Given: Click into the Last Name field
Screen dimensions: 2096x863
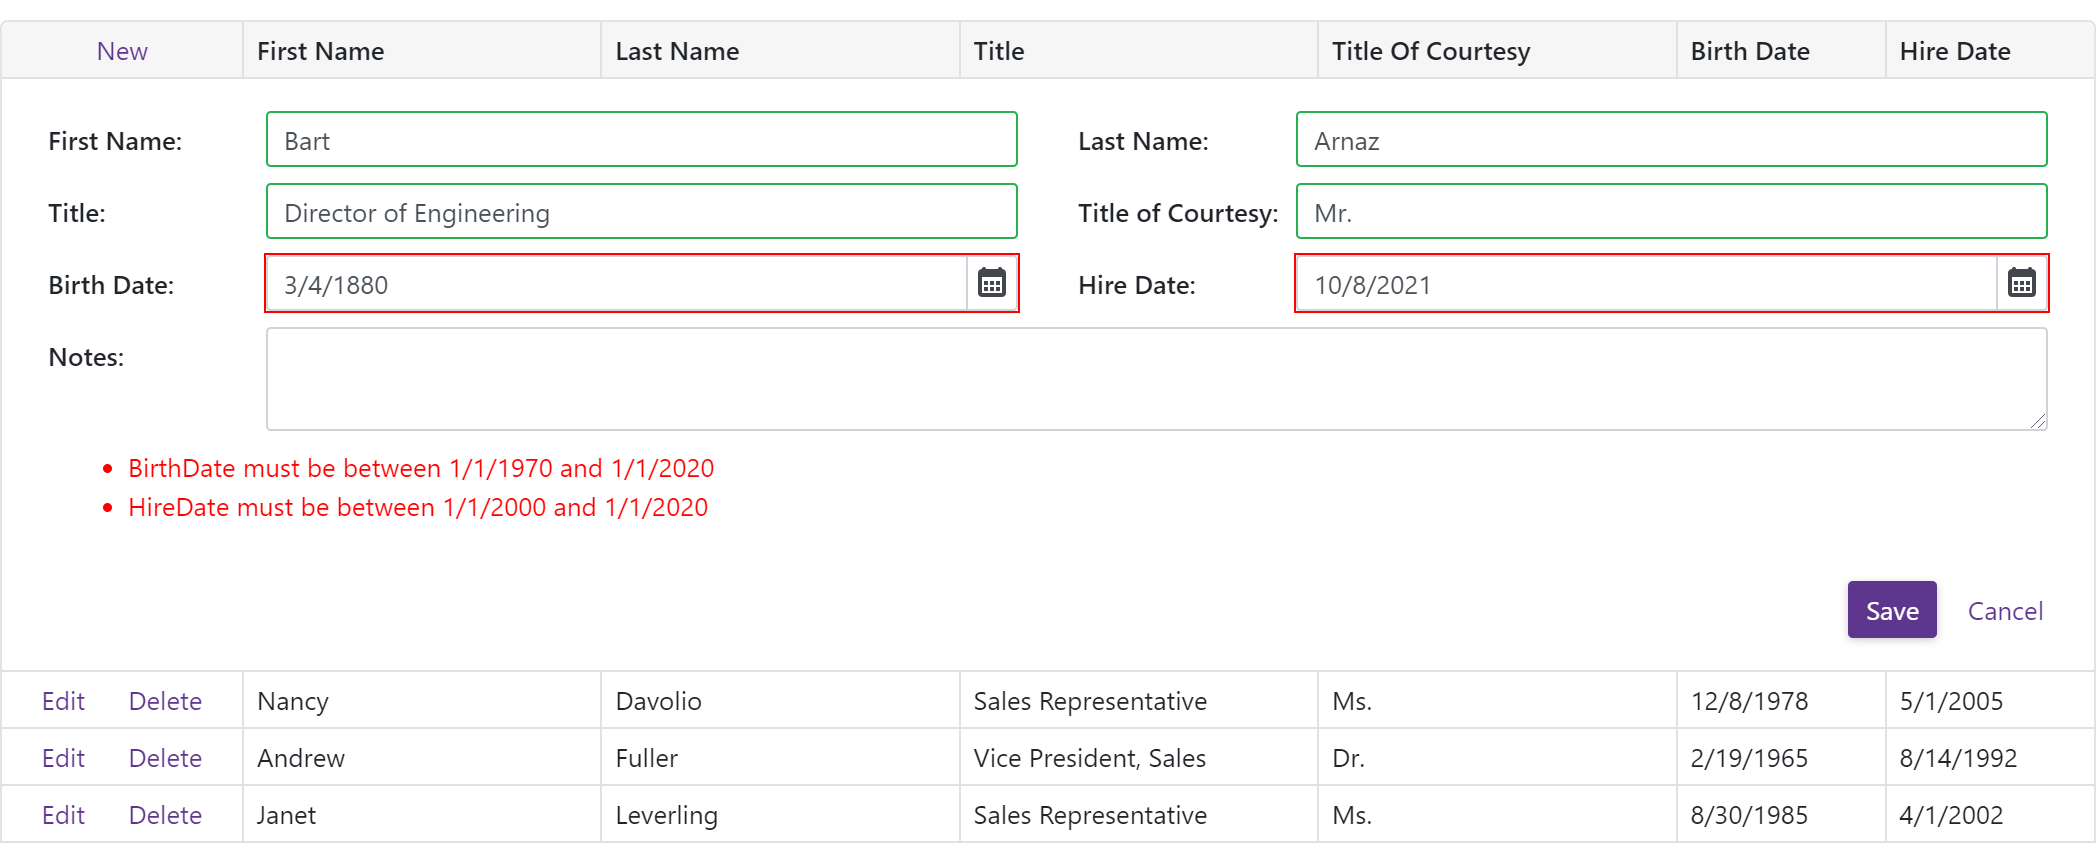Looking at the screenshot, I should pos(1671,140).
